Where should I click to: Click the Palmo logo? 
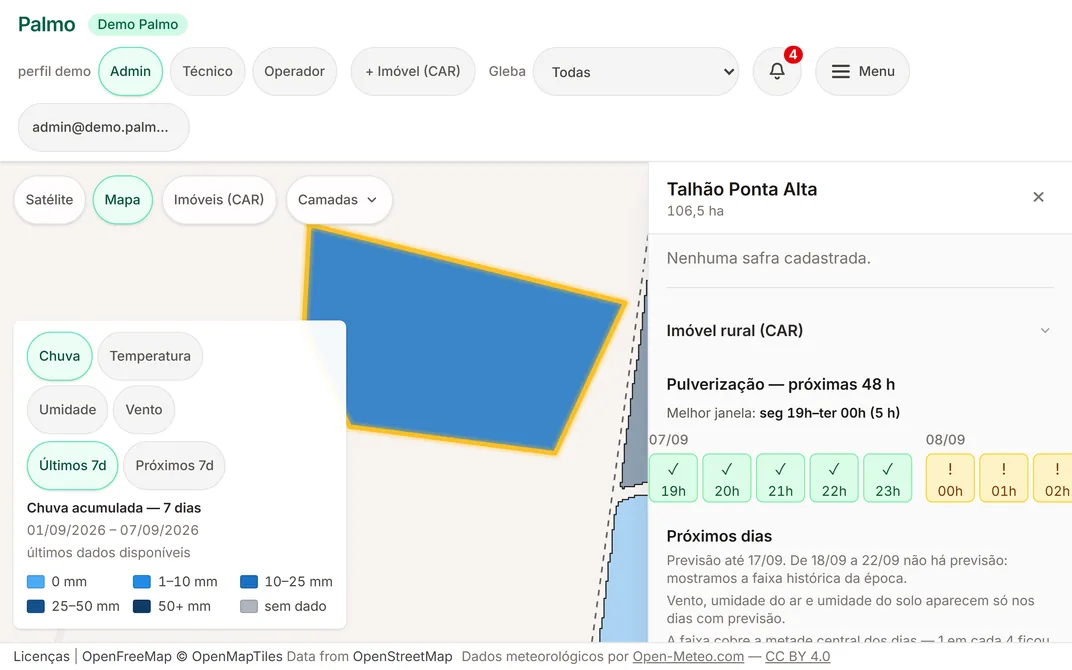[x=46, y=24]
